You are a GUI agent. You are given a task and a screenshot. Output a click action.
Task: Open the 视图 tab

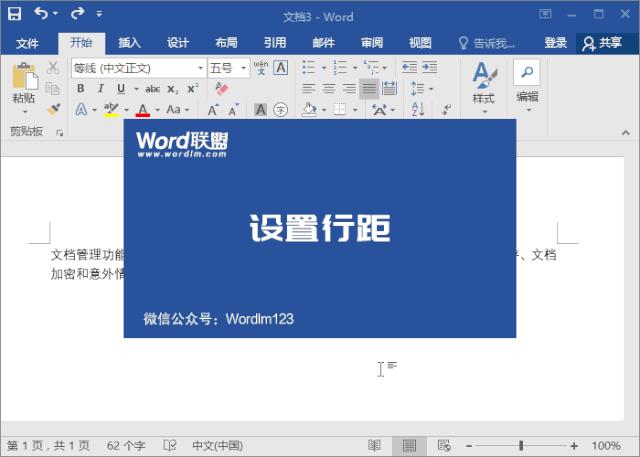tap(420, 42)
